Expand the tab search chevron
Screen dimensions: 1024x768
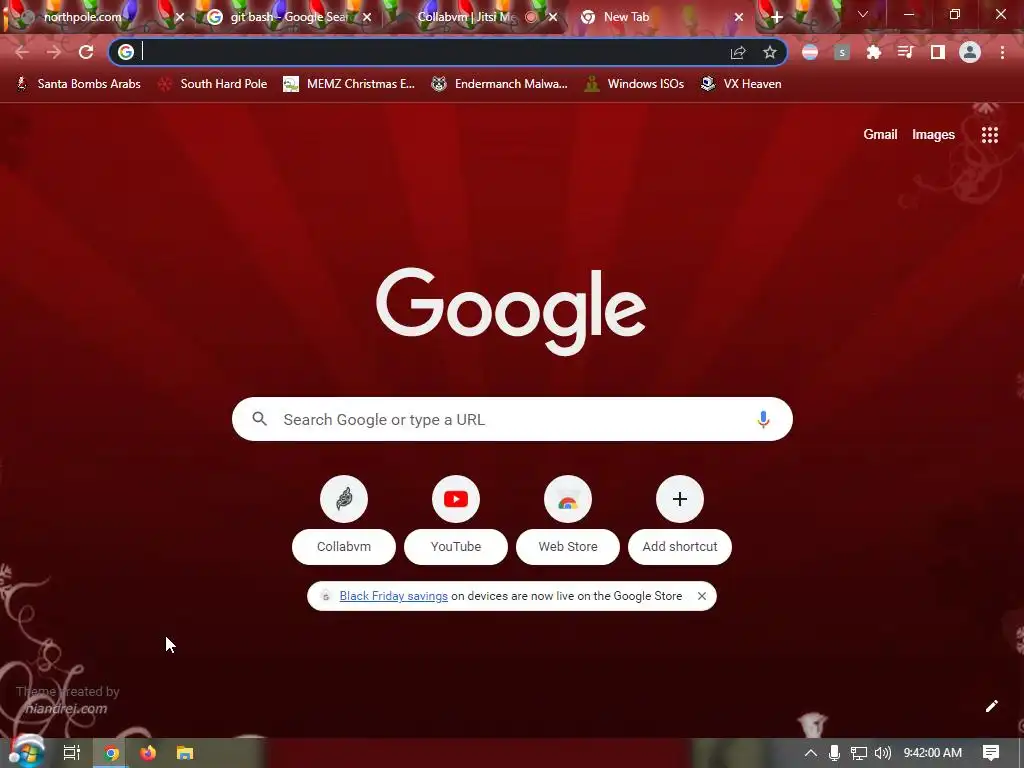[x=863, y=14]
